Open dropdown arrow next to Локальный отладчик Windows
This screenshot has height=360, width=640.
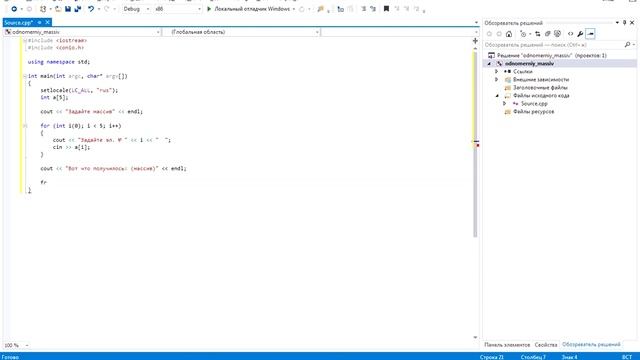(x=294, y=9)
